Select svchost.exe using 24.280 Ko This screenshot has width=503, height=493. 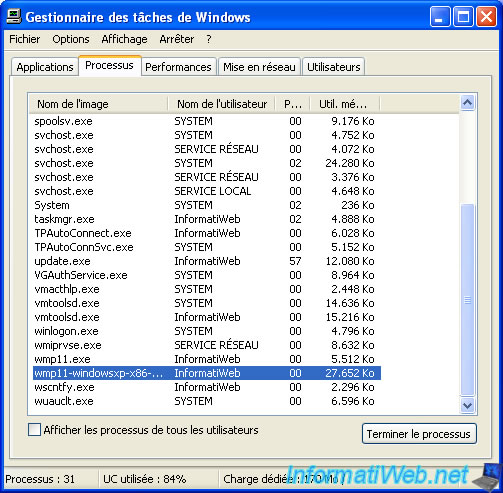207,163
